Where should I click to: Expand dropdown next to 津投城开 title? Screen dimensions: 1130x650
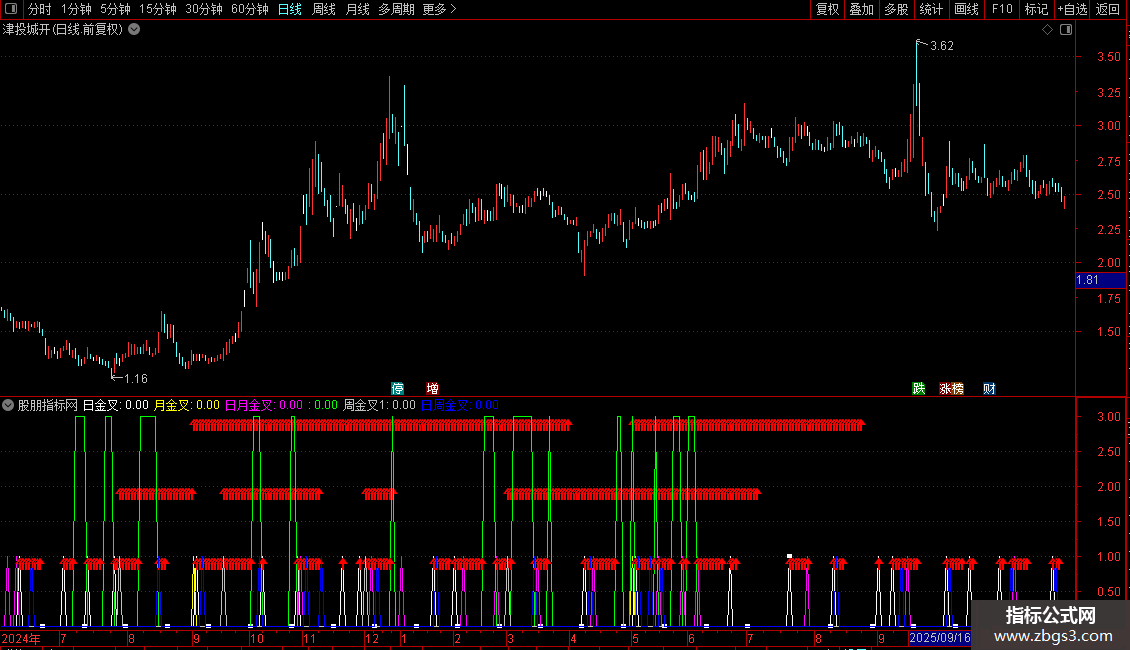(x=134, y=30)
